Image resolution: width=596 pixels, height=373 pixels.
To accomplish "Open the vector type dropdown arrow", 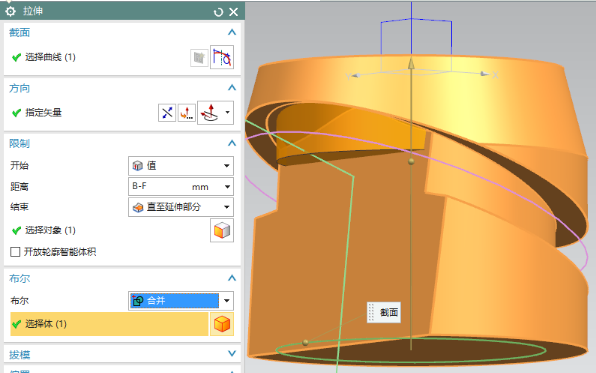I will [227, 113].
